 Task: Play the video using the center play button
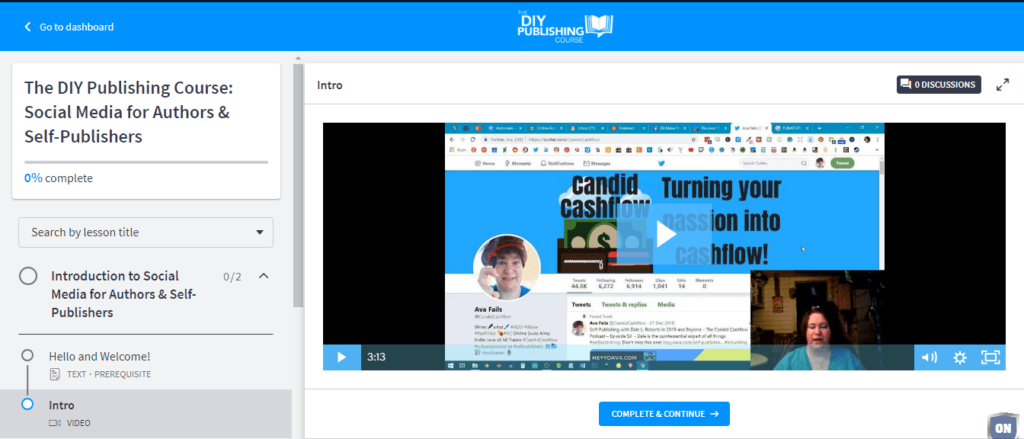[665, 235]
